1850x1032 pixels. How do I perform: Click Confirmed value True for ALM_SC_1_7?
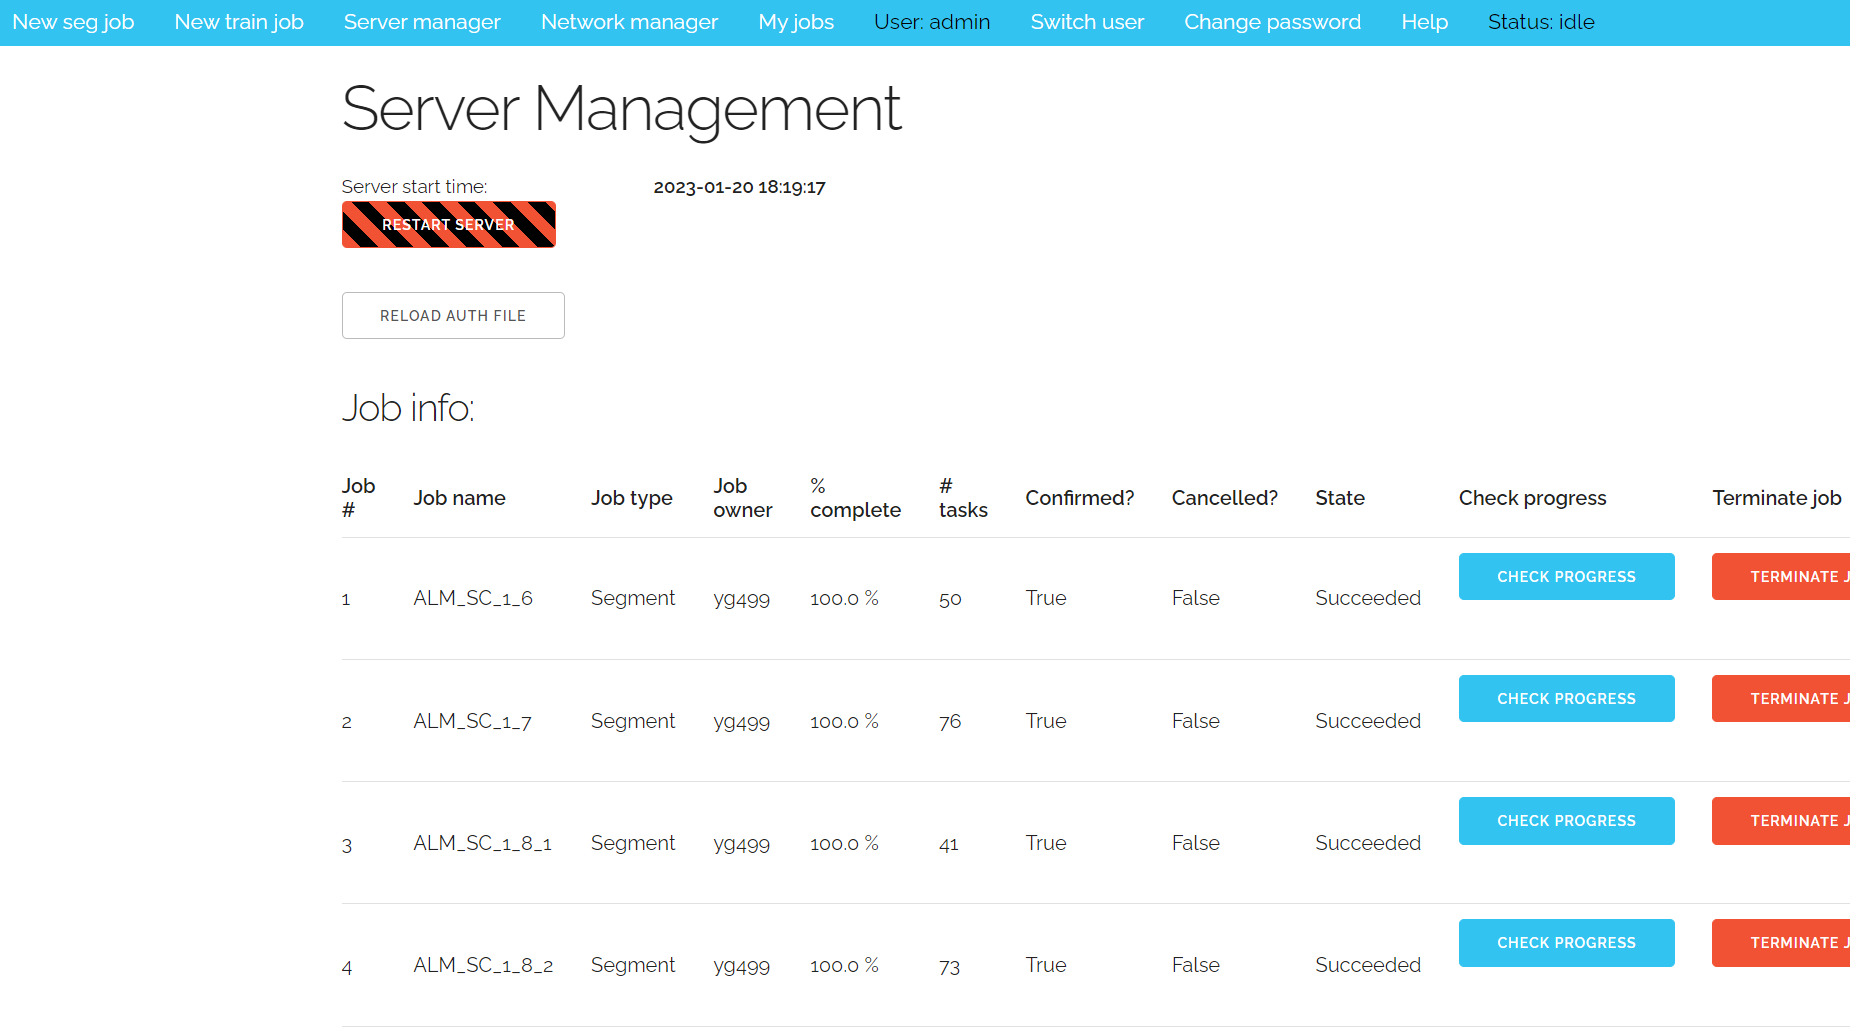[x=1045, y=721]
